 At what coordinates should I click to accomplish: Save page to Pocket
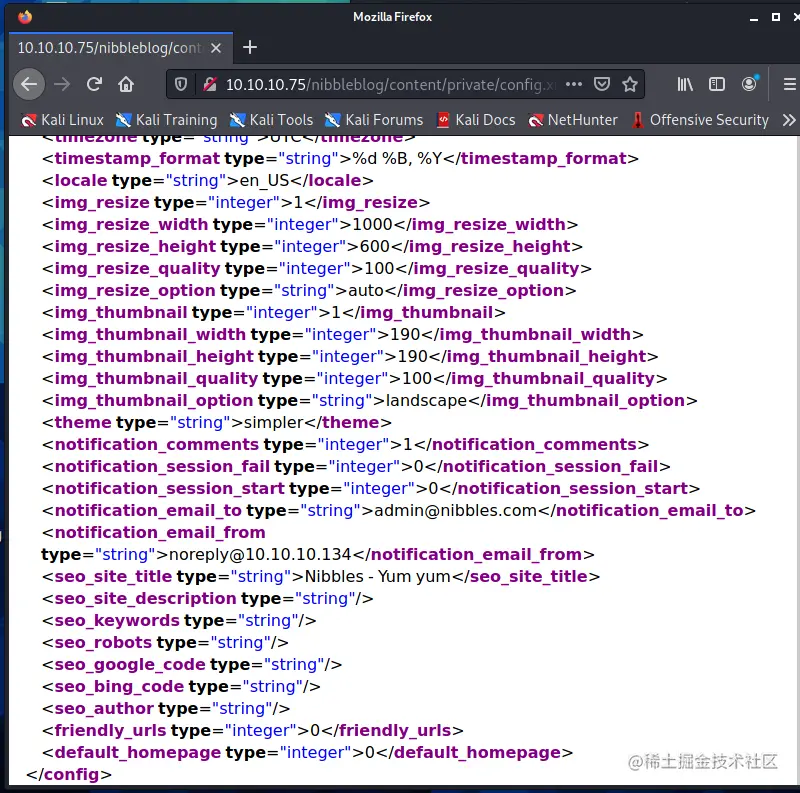[x=602, y=84]
